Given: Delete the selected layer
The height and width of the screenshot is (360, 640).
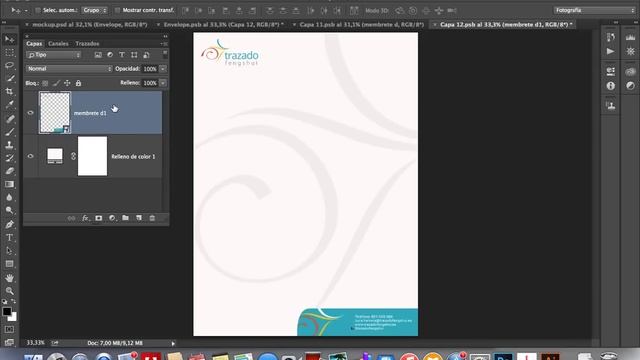Looking at the screenshot, I should coord(152,218).
